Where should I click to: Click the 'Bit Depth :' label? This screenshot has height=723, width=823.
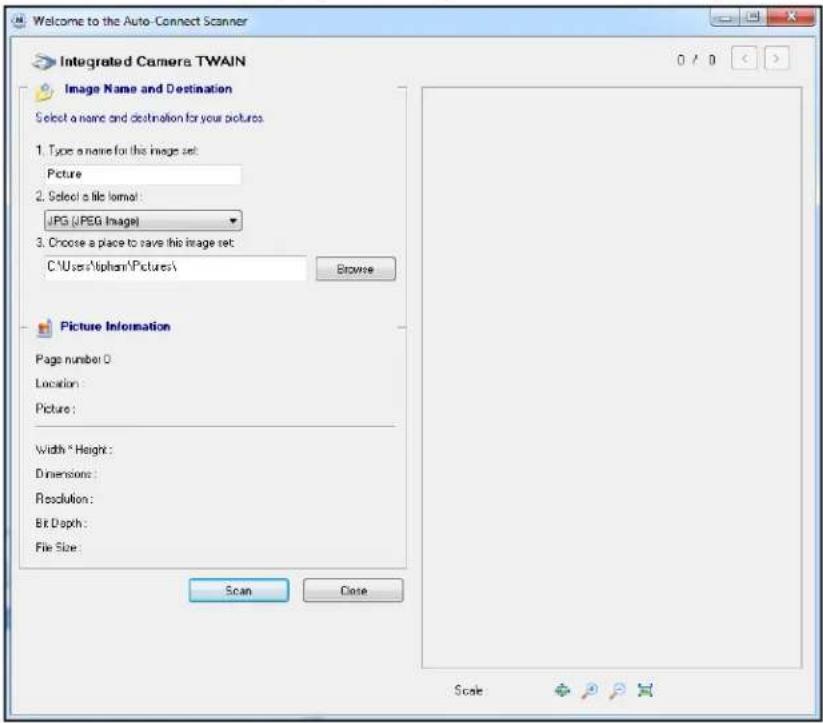tap(61, 523)
